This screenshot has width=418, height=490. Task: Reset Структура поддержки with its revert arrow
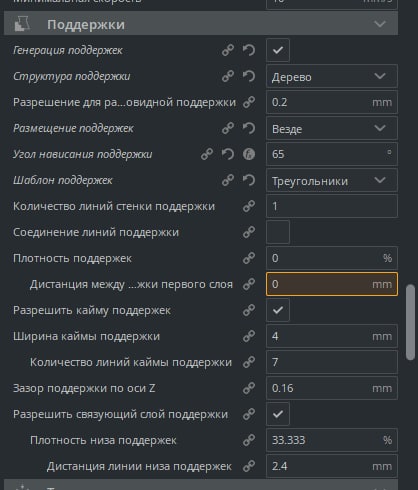click(x=249, y=76)
